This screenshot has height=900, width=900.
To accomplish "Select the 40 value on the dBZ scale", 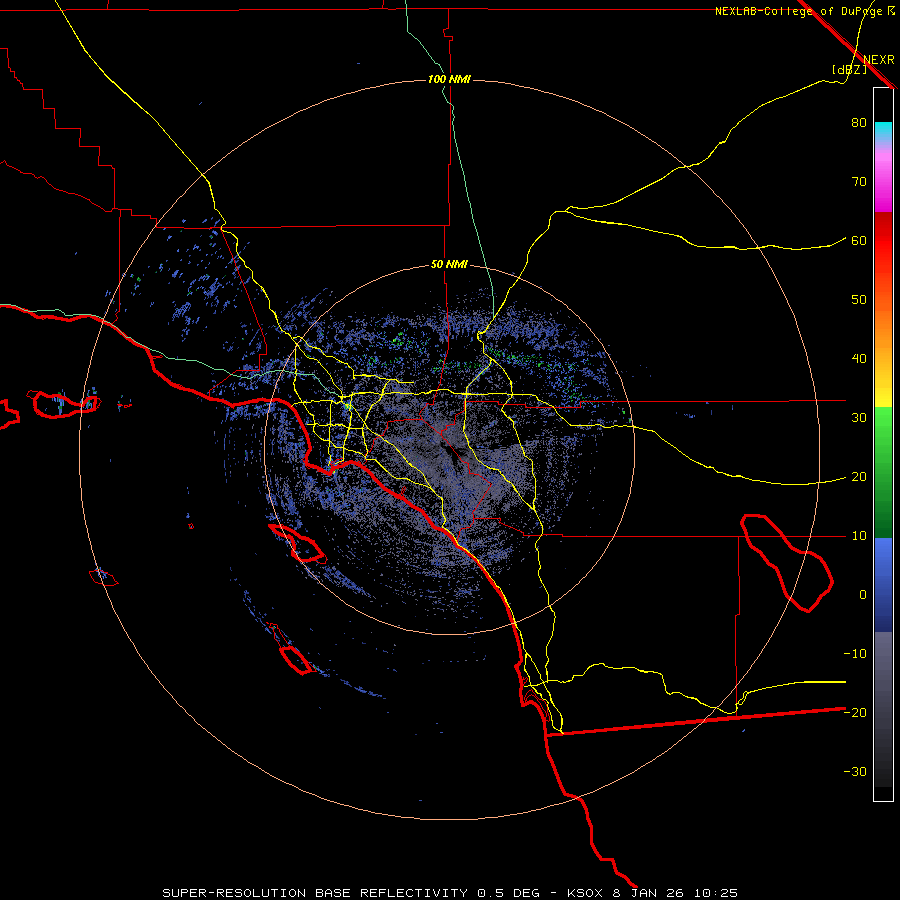I will tap(859, 359).
